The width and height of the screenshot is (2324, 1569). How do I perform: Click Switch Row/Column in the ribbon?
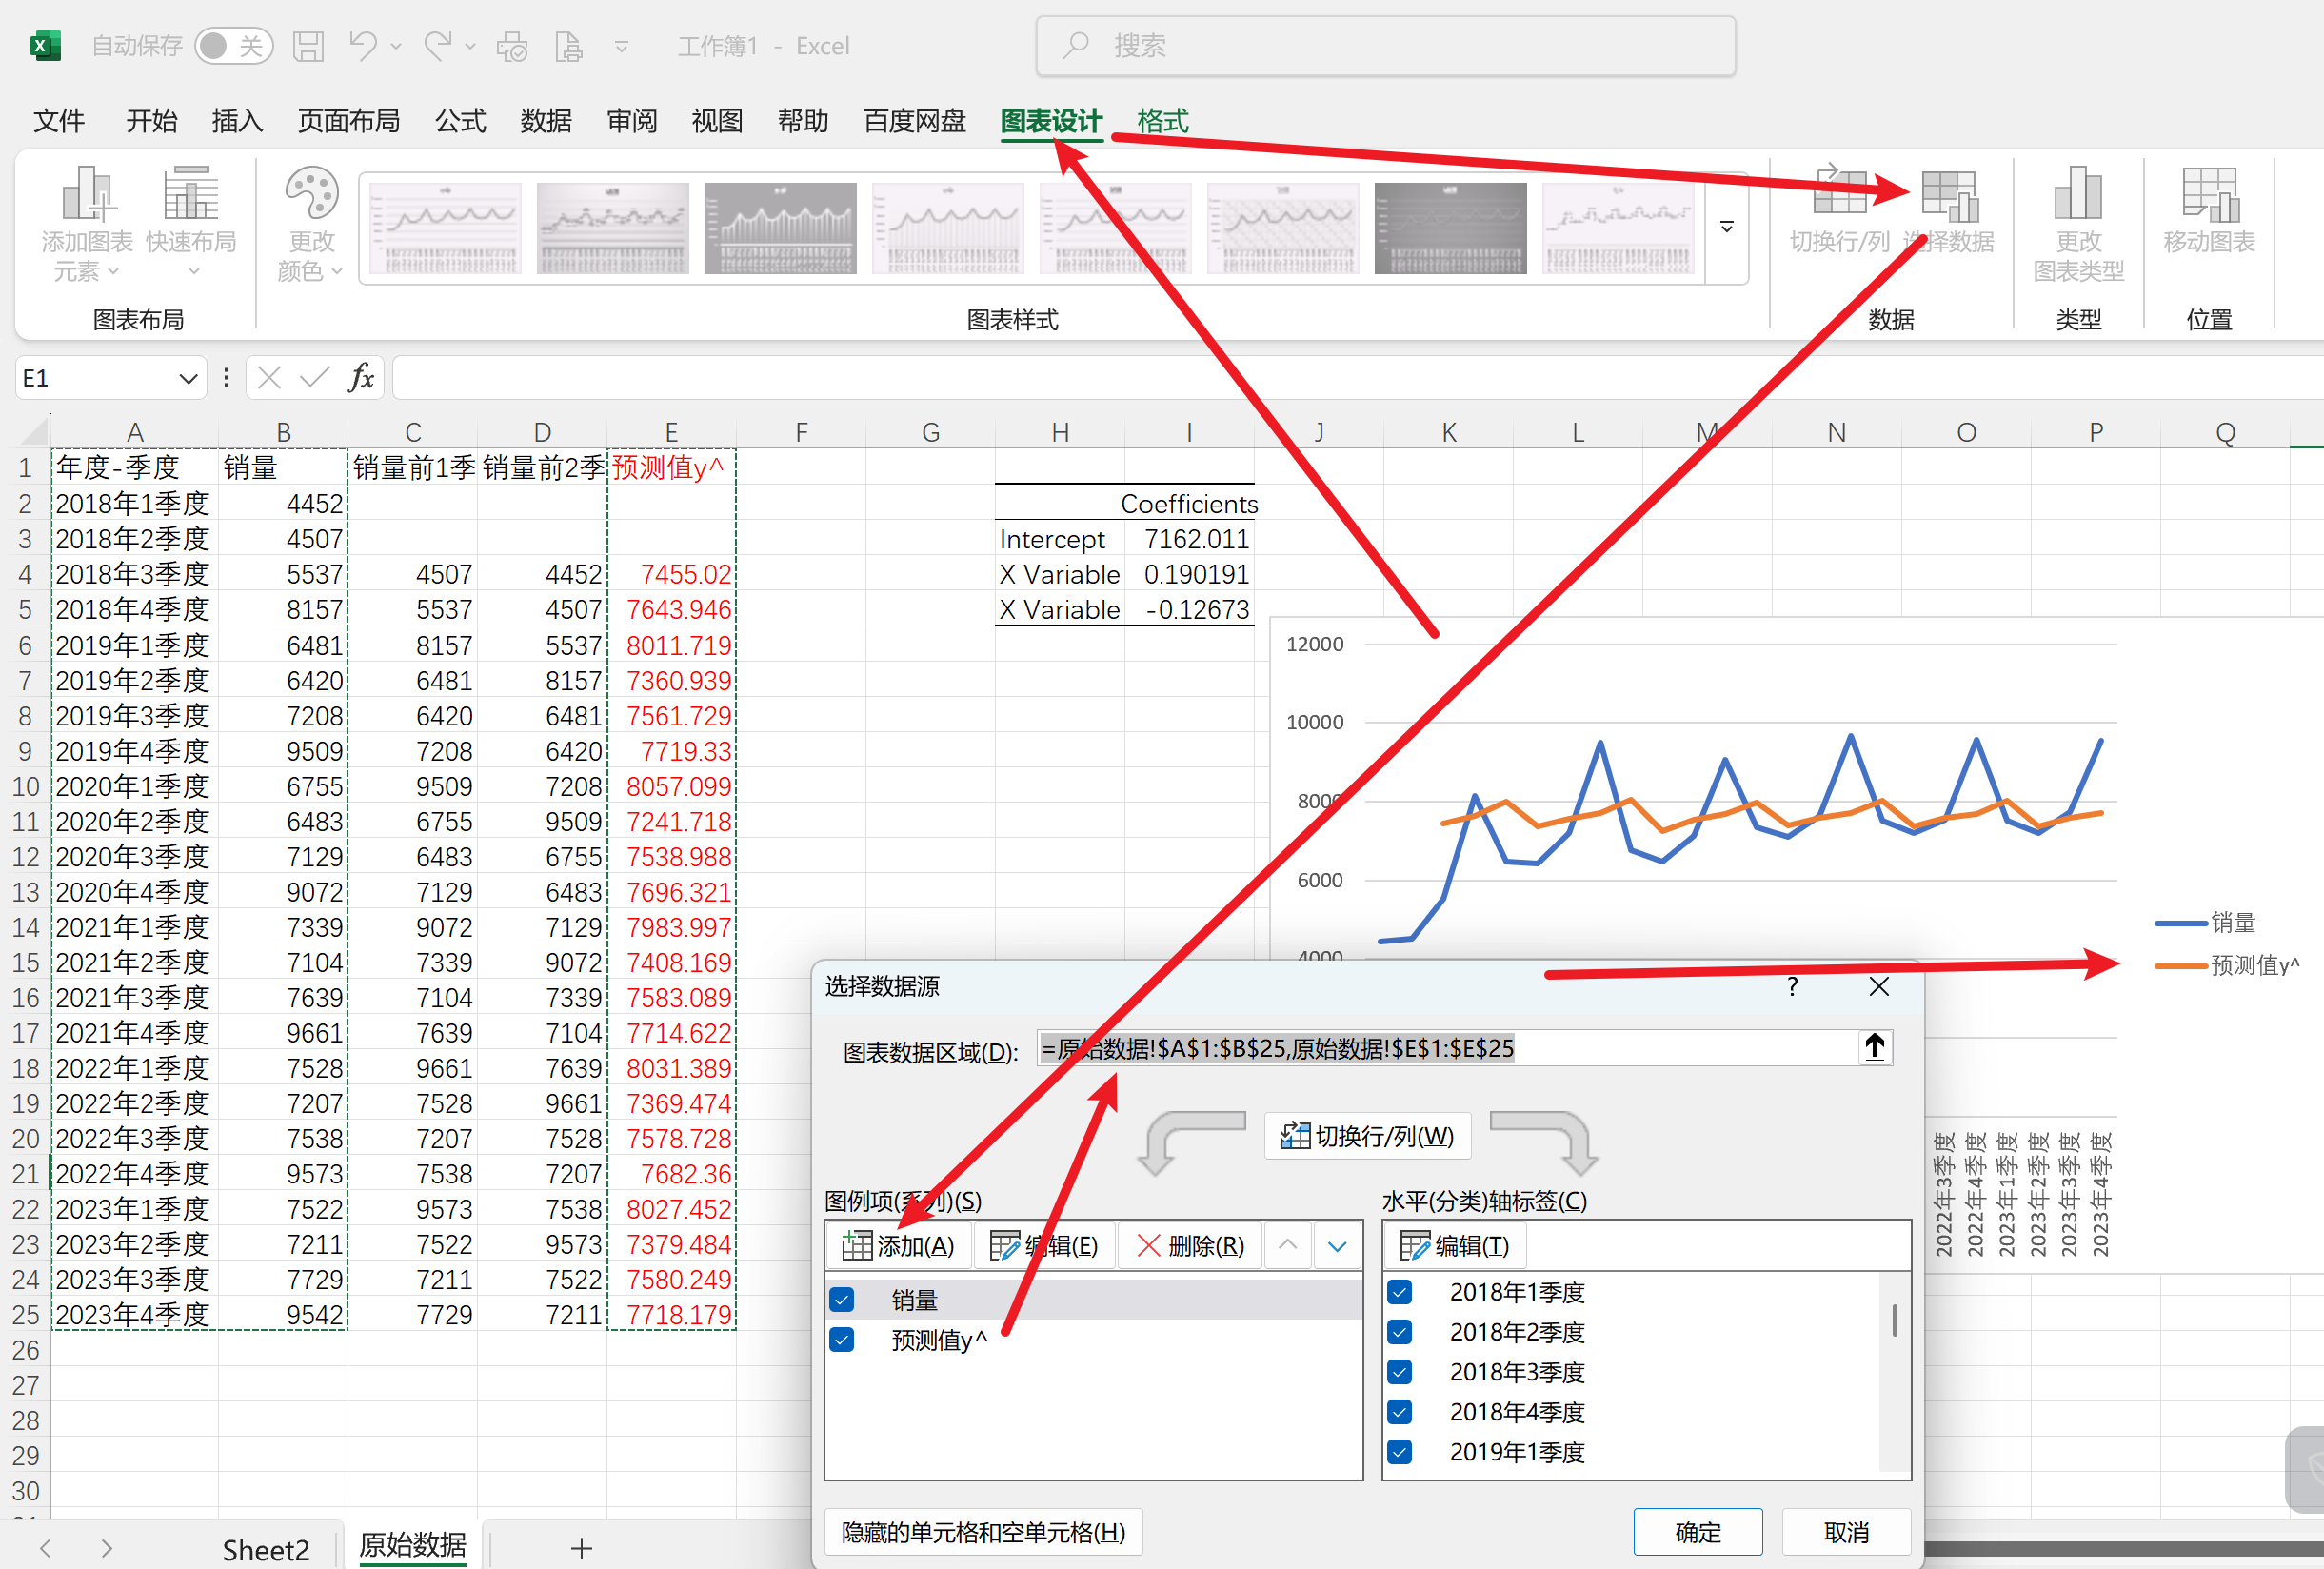tap(1838, 195)
